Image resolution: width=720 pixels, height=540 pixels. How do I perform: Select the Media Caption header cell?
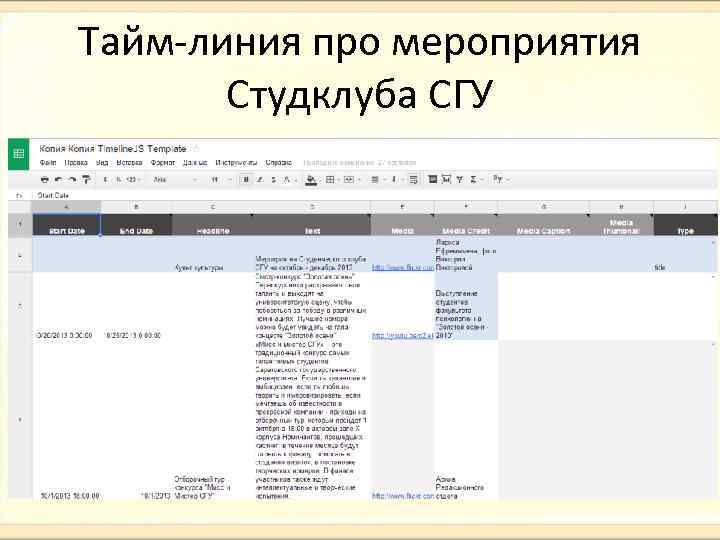tap(544, 225)
